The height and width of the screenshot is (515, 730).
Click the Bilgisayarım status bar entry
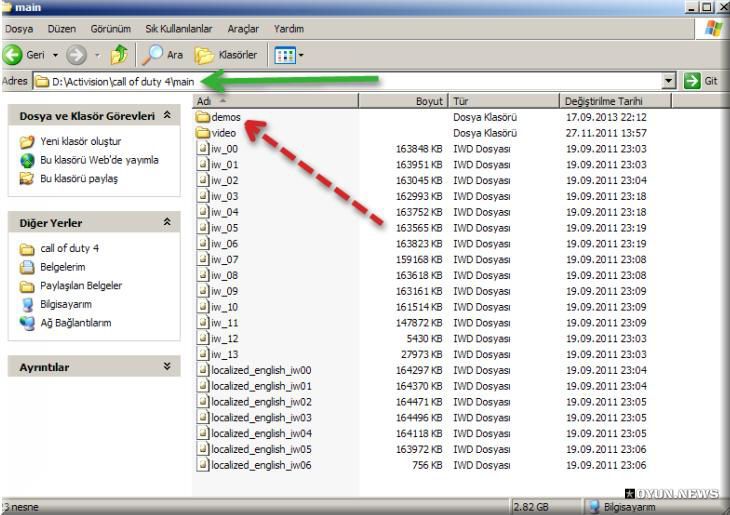click(x=622, y=507)
